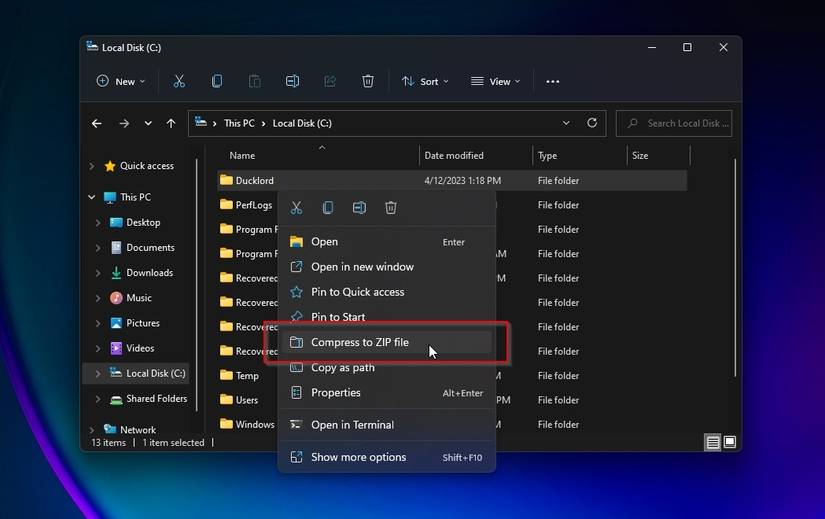
Task: Select Videos in the sidebar
Action: tap(140, 348)
